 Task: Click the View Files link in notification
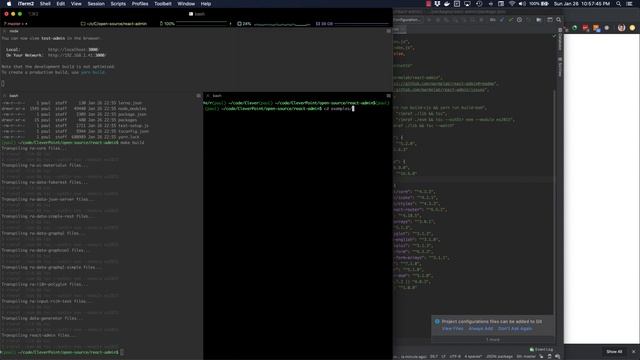pos(453,329)
